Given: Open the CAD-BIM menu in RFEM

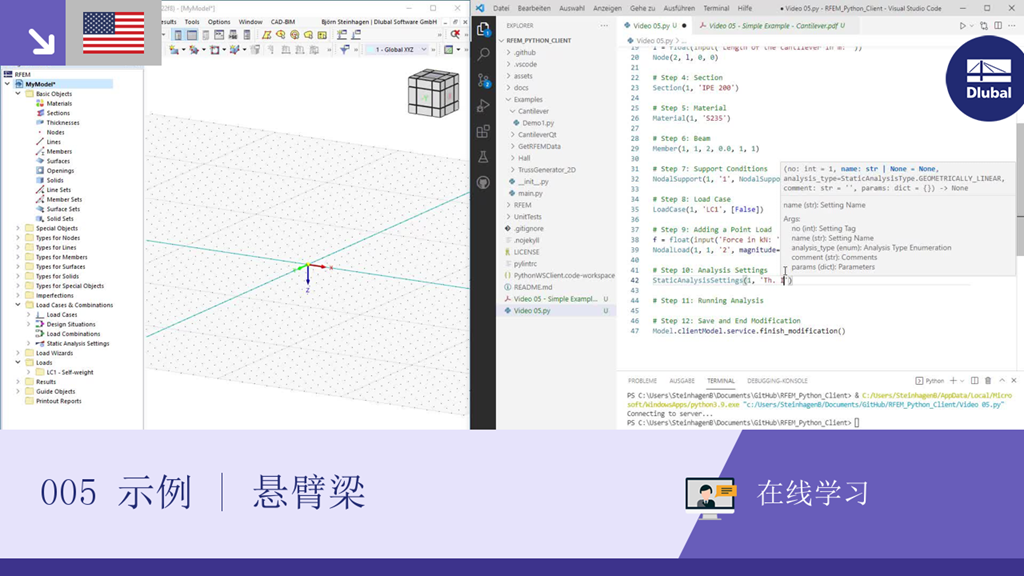Looking at the screenshot, I should pos(283,22).
